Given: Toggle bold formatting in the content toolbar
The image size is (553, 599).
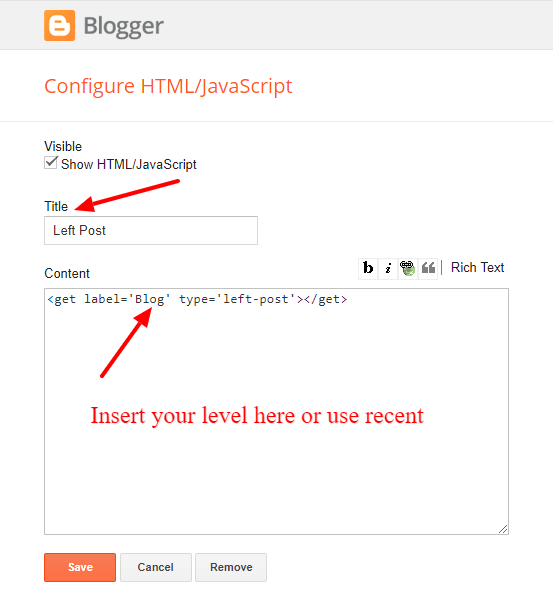Looking at the screenshot, I should click(x=368, y=268).
